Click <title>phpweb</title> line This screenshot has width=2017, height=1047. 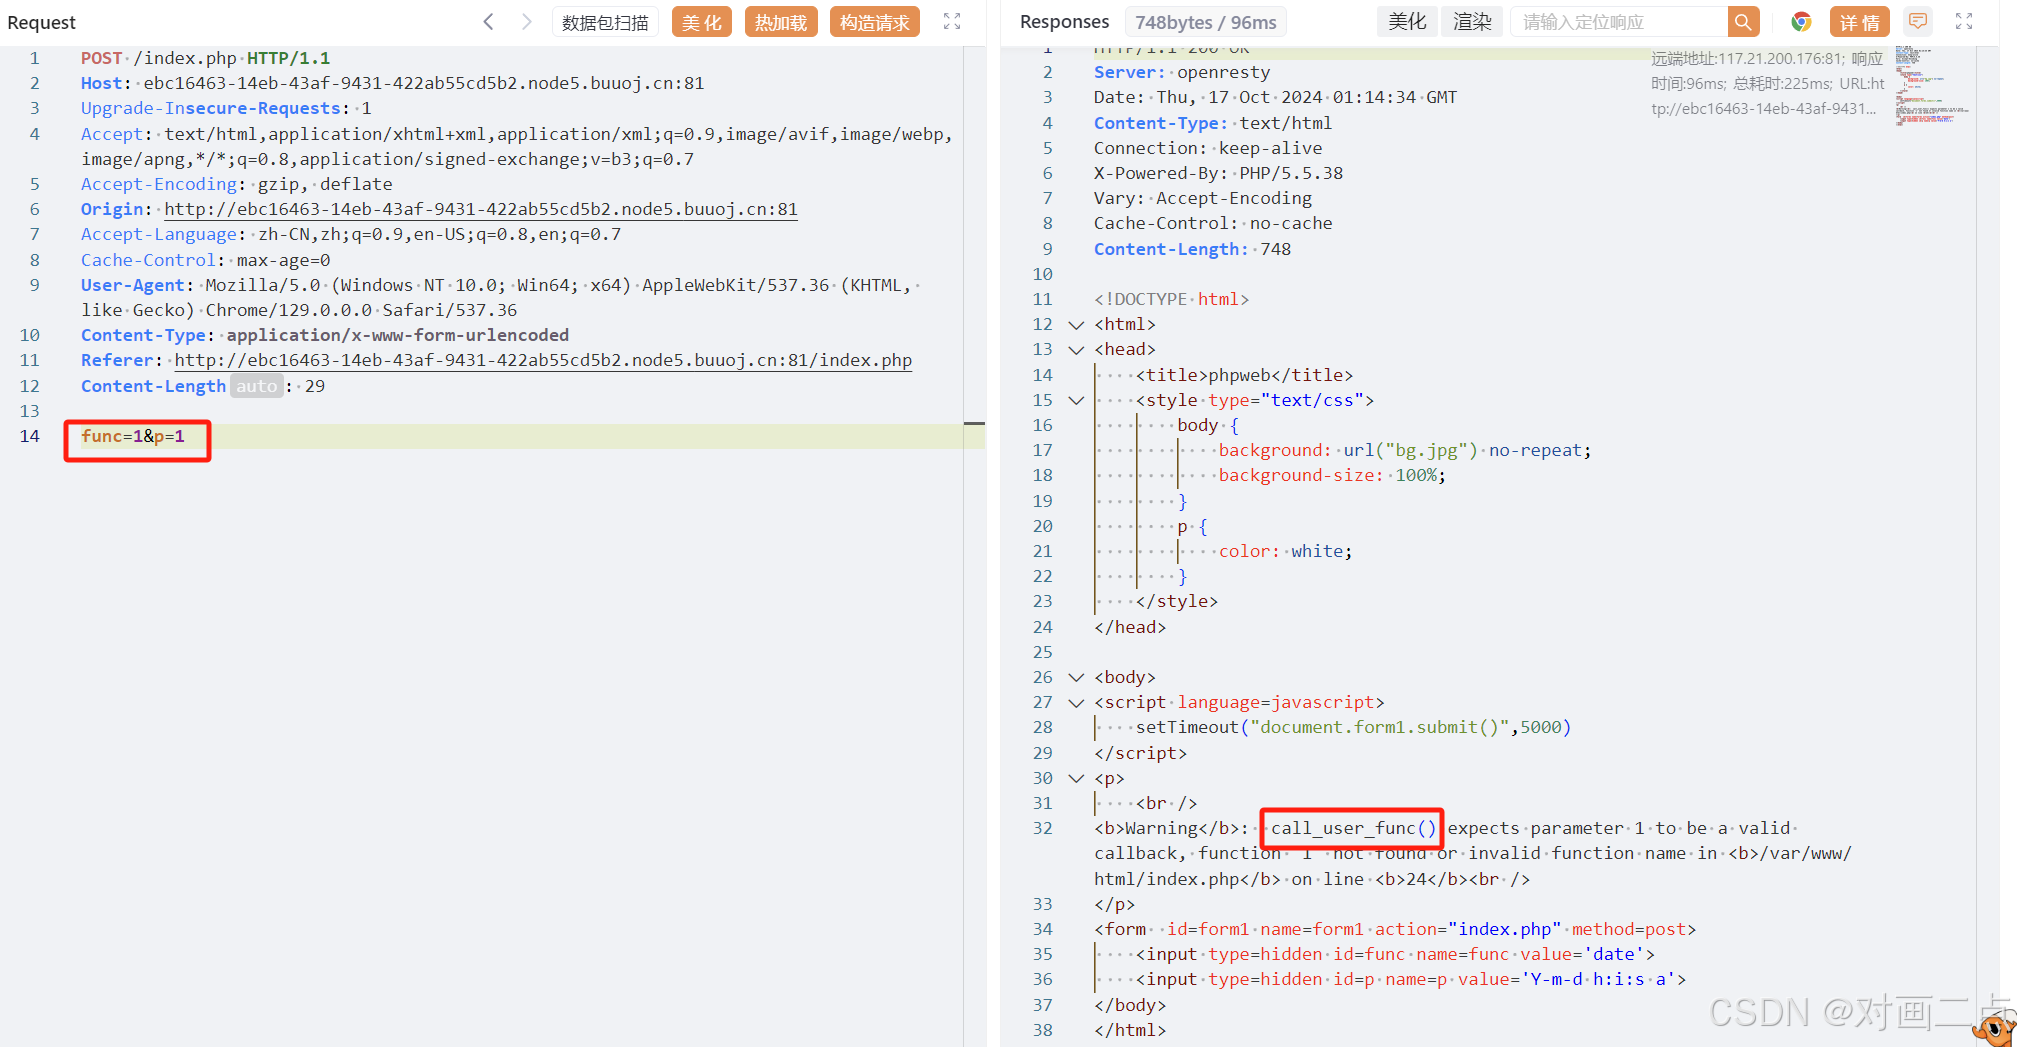[1245, 375]
